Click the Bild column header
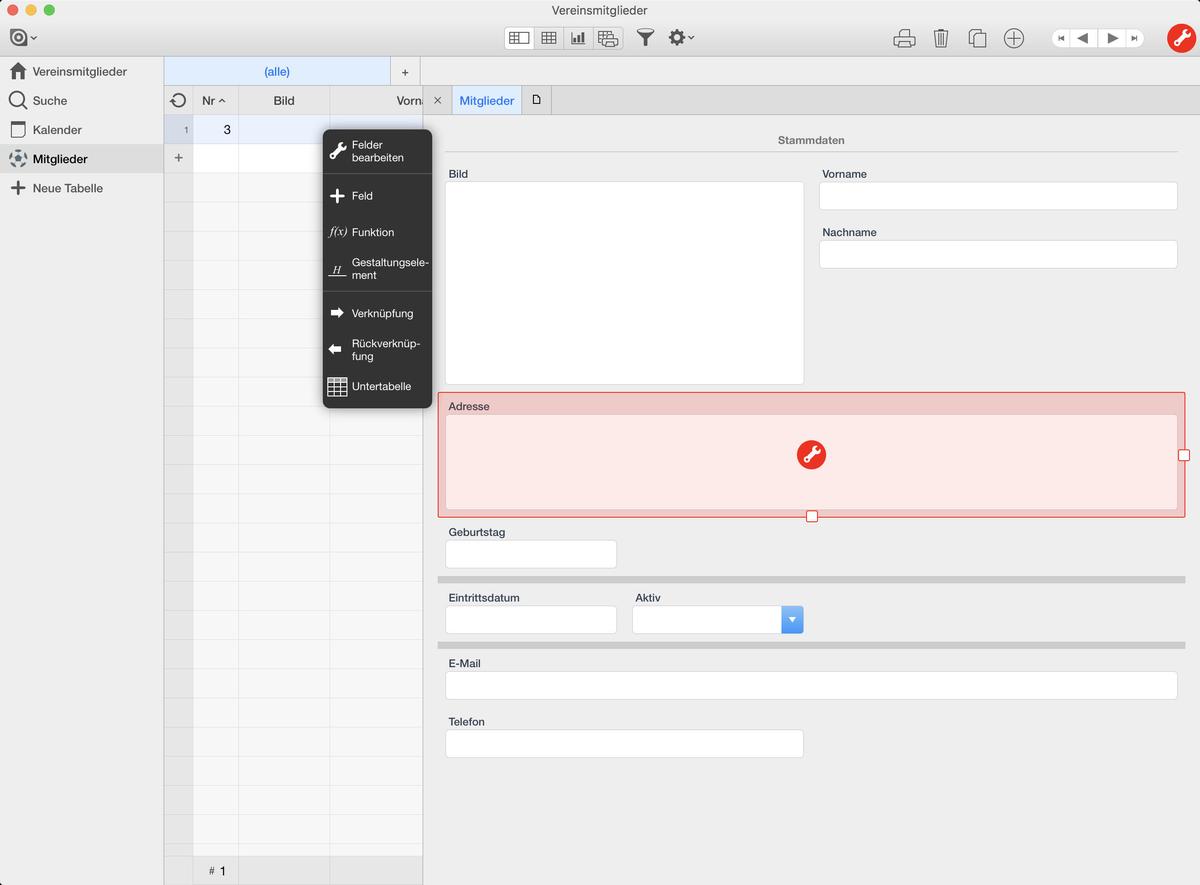This screenshot has width=1200, height=885. click(x=284, y=101)
